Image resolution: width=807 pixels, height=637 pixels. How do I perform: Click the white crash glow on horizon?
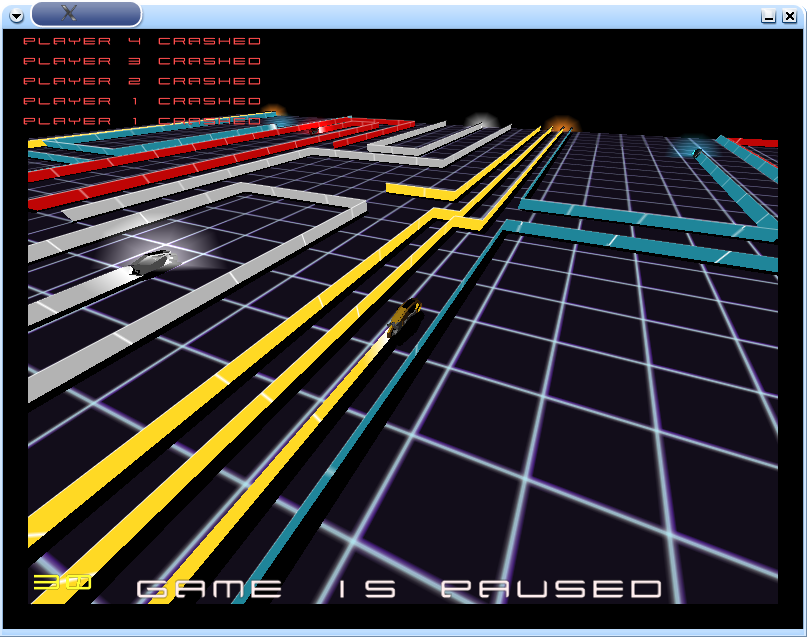coord(481,122)
